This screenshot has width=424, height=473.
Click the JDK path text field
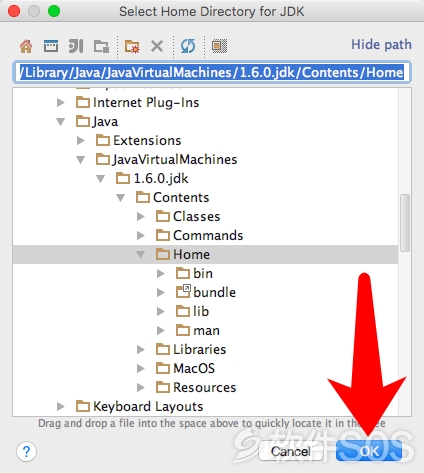(x=212, y=72)
